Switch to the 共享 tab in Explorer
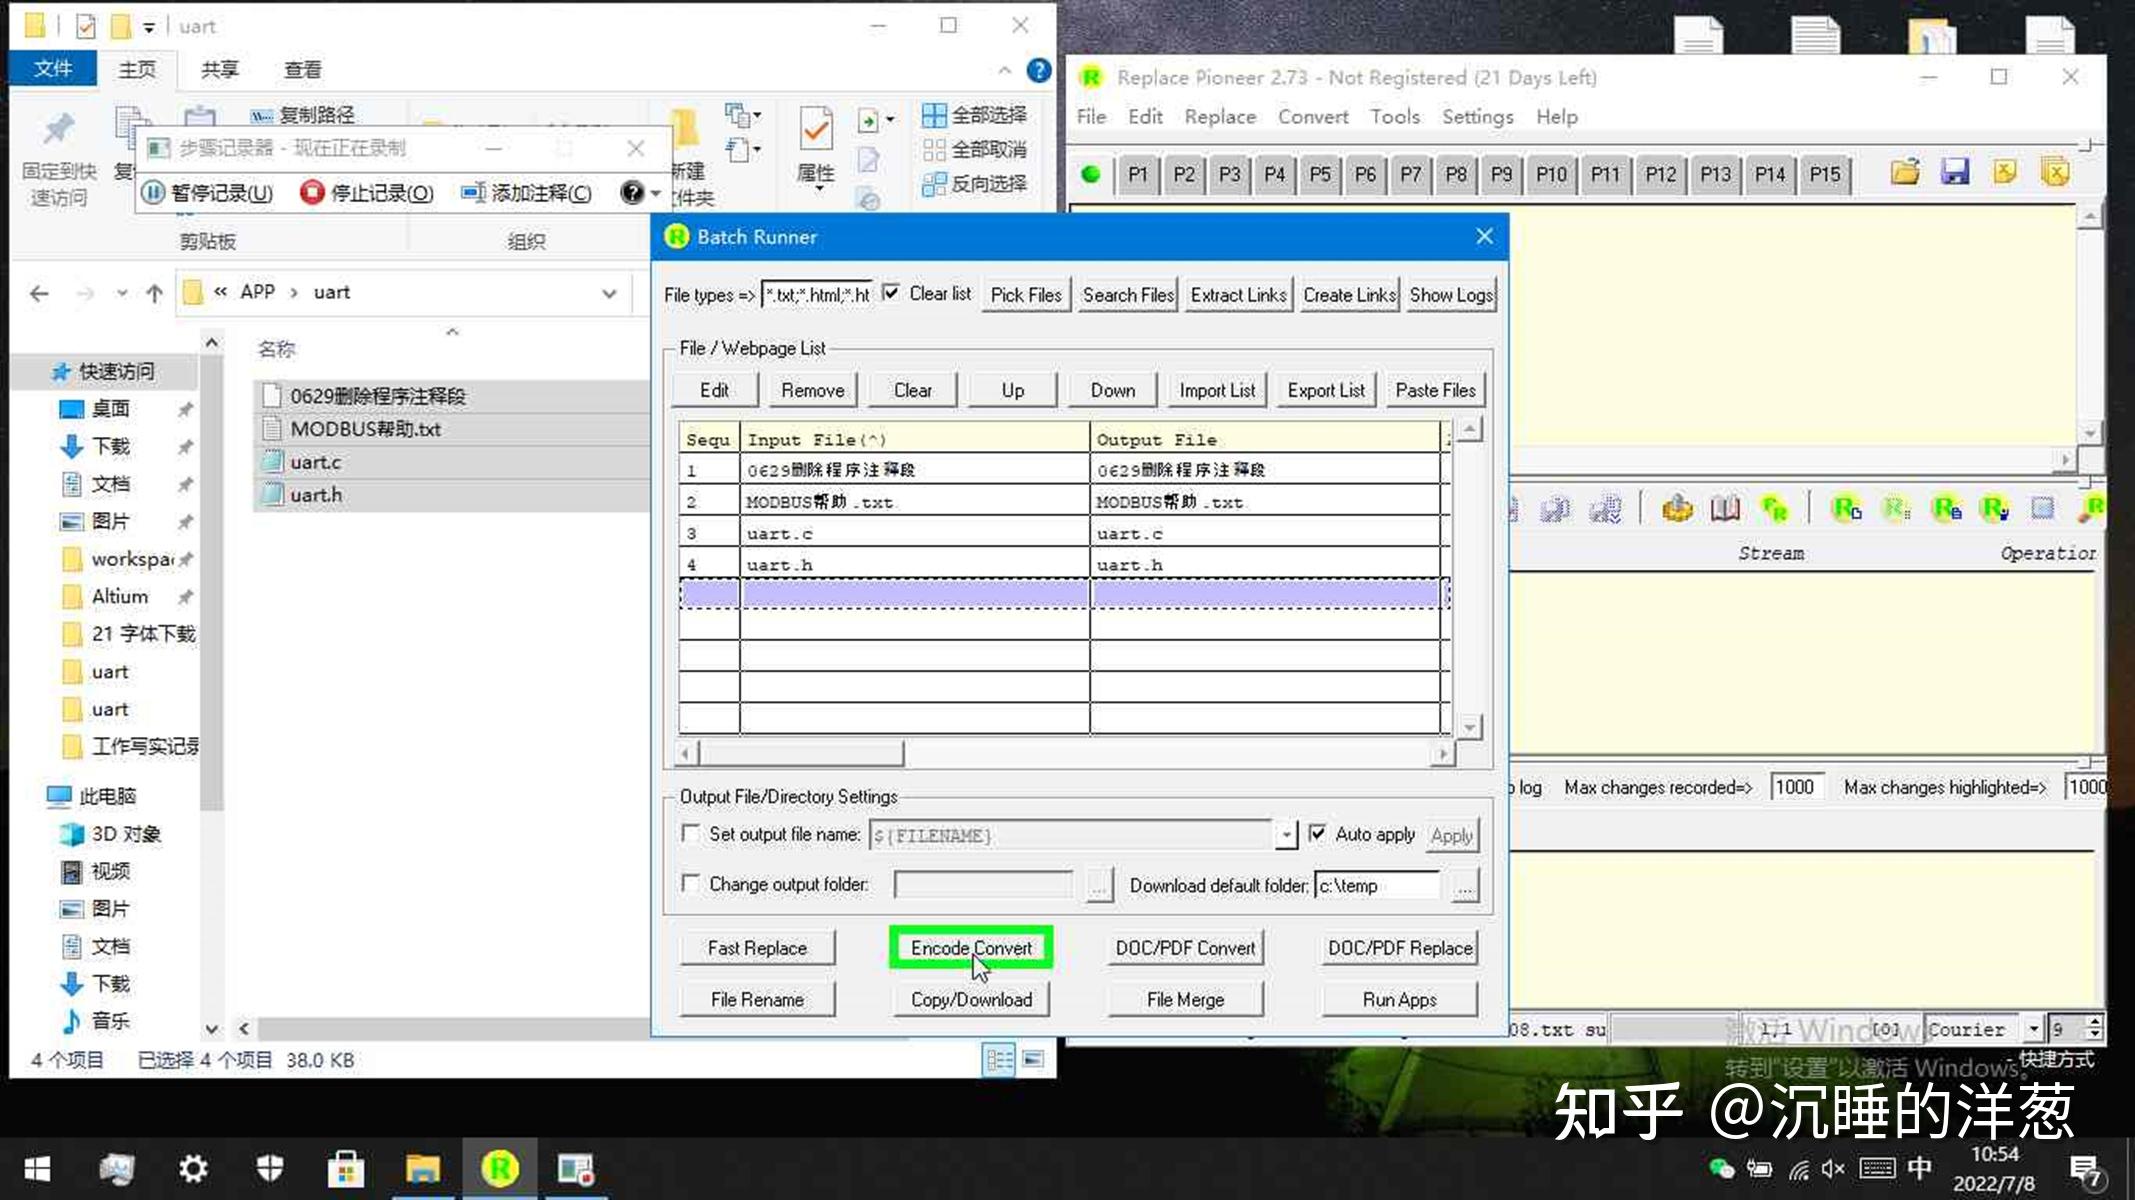Viewport: 2135px width, 1200px height. [220, 70]
